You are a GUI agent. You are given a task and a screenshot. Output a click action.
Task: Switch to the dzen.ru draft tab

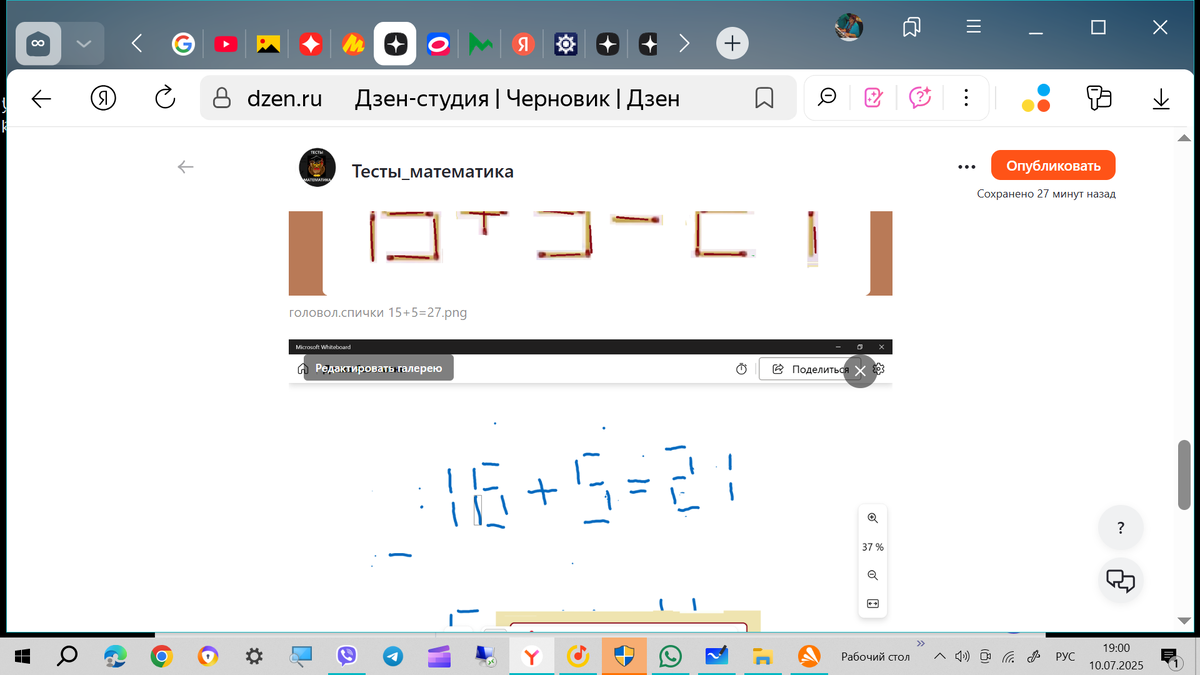[x=395, y=43]
